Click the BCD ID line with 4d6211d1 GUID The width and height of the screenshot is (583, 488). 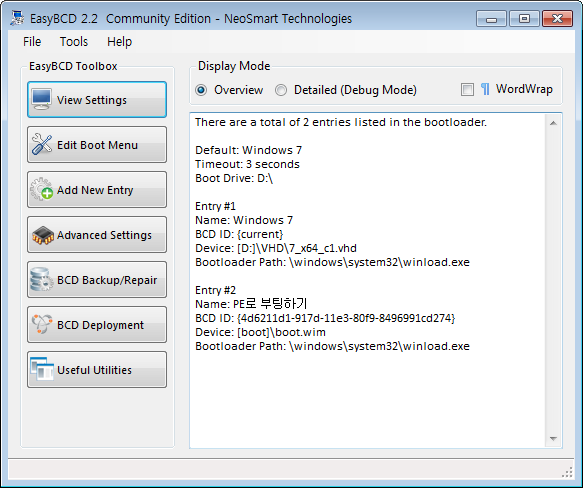[x=325, y=318]
